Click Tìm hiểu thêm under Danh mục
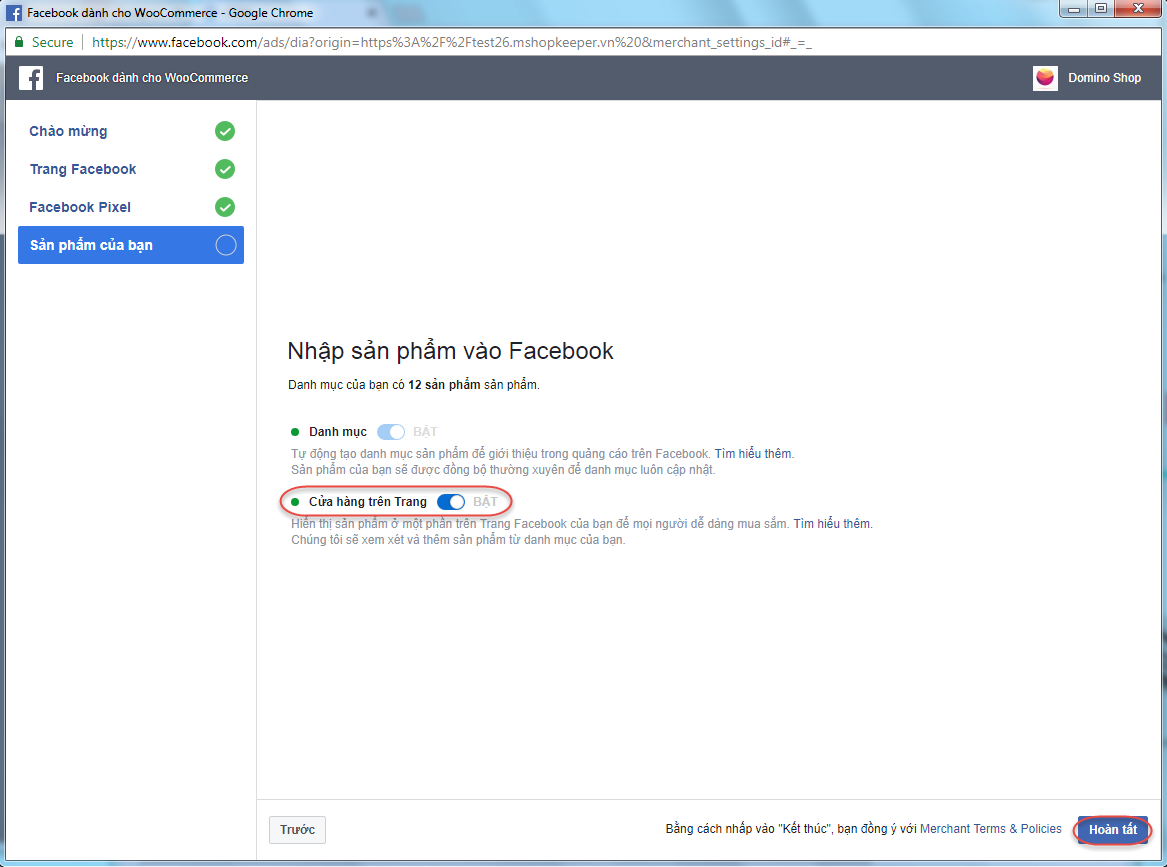Viewport: 1167px width, 867px height. 753,453
